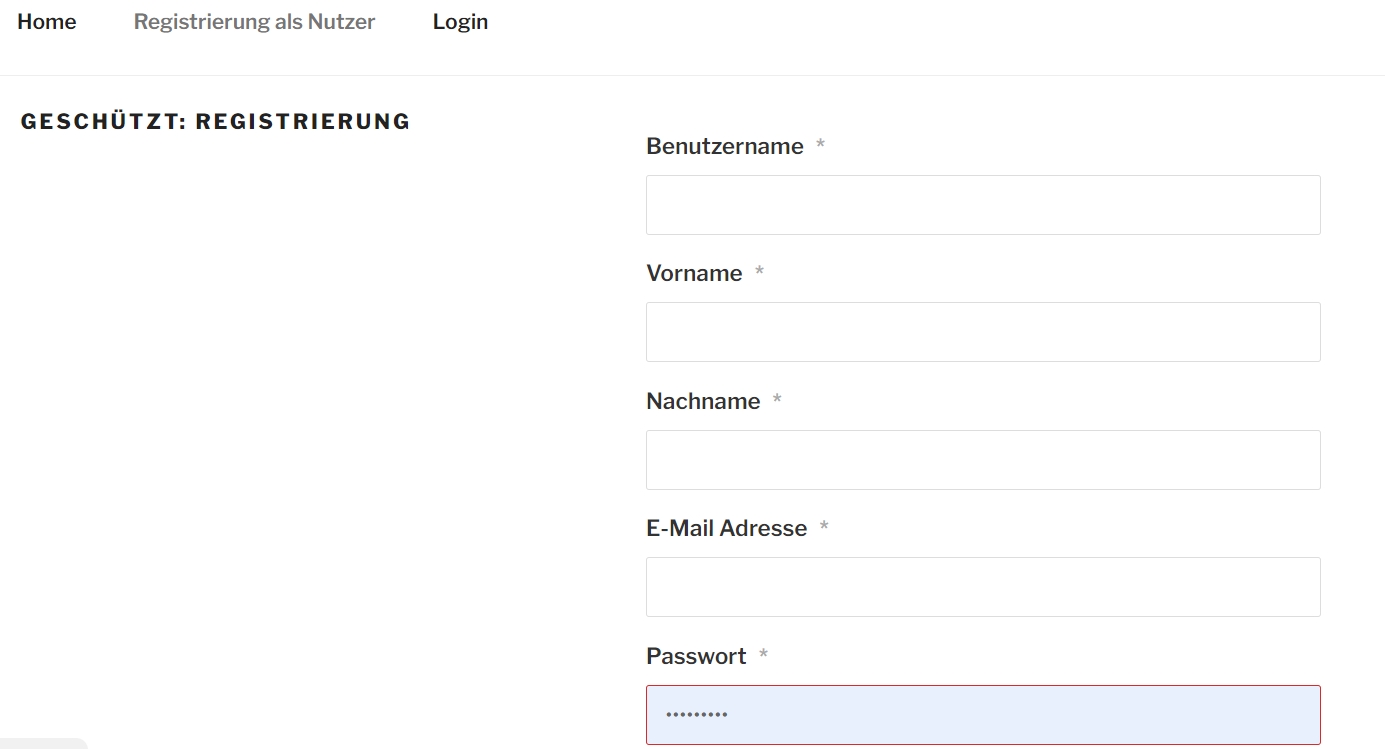Click the required asterisk next to Vorname

point(759,273)
